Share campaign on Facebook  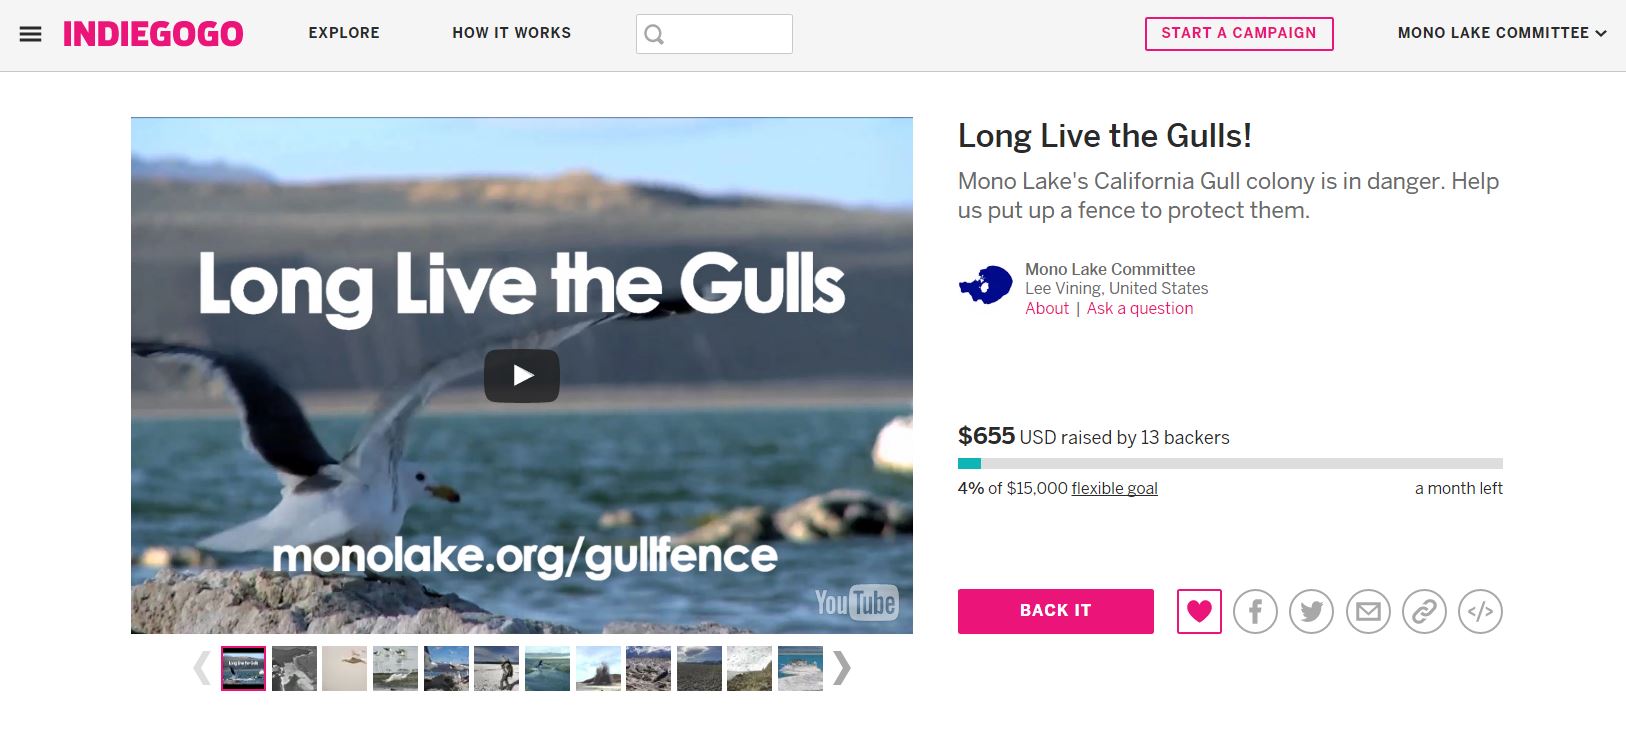coord(1255,611)
